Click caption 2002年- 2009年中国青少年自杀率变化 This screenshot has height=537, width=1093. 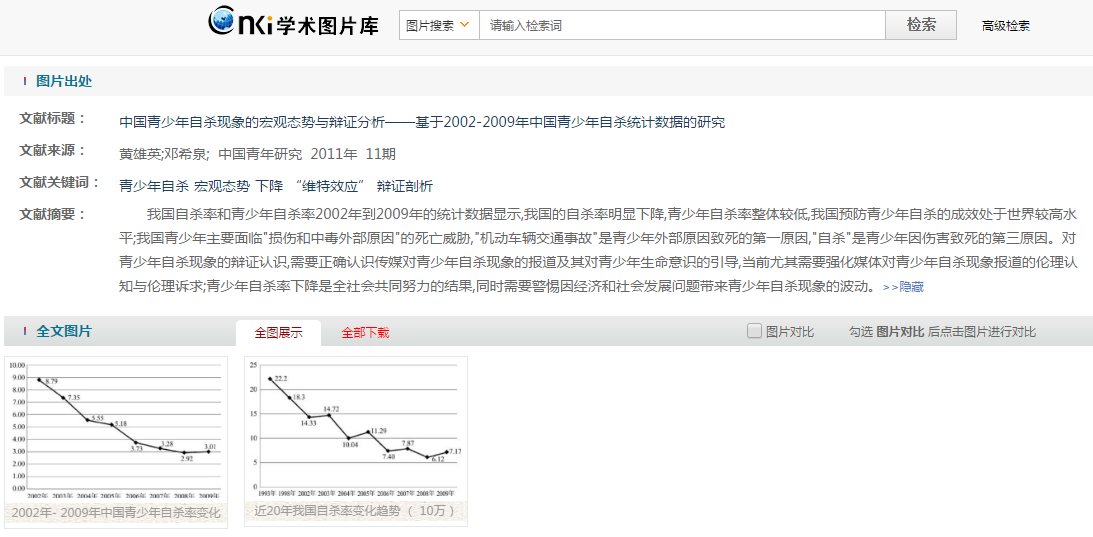(x=116, y=513)
